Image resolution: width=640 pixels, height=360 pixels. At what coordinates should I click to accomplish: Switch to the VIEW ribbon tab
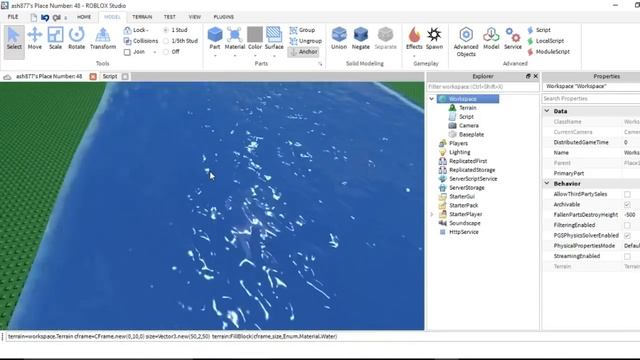pos(195,17)
